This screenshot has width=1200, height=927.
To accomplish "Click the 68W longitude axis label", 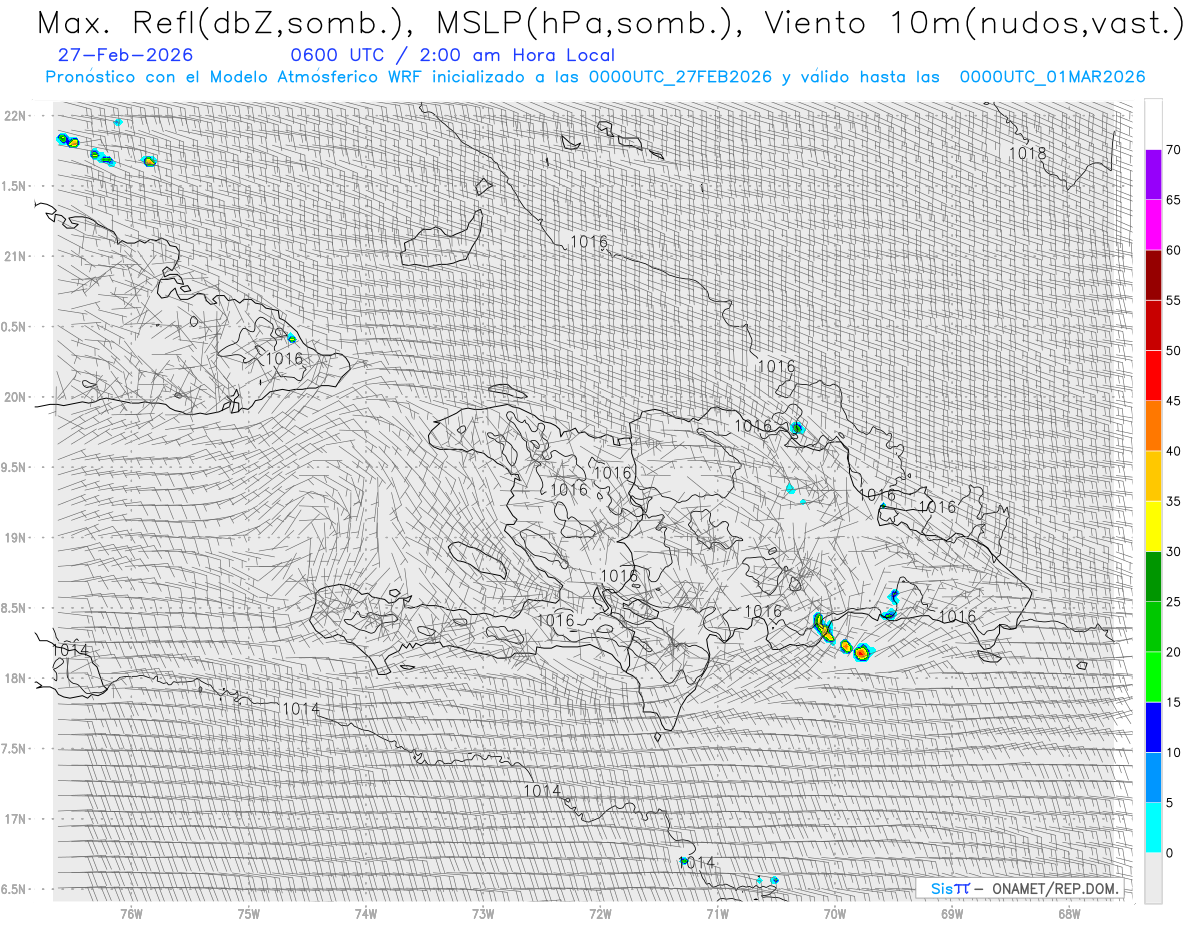I will (1069, 913).
